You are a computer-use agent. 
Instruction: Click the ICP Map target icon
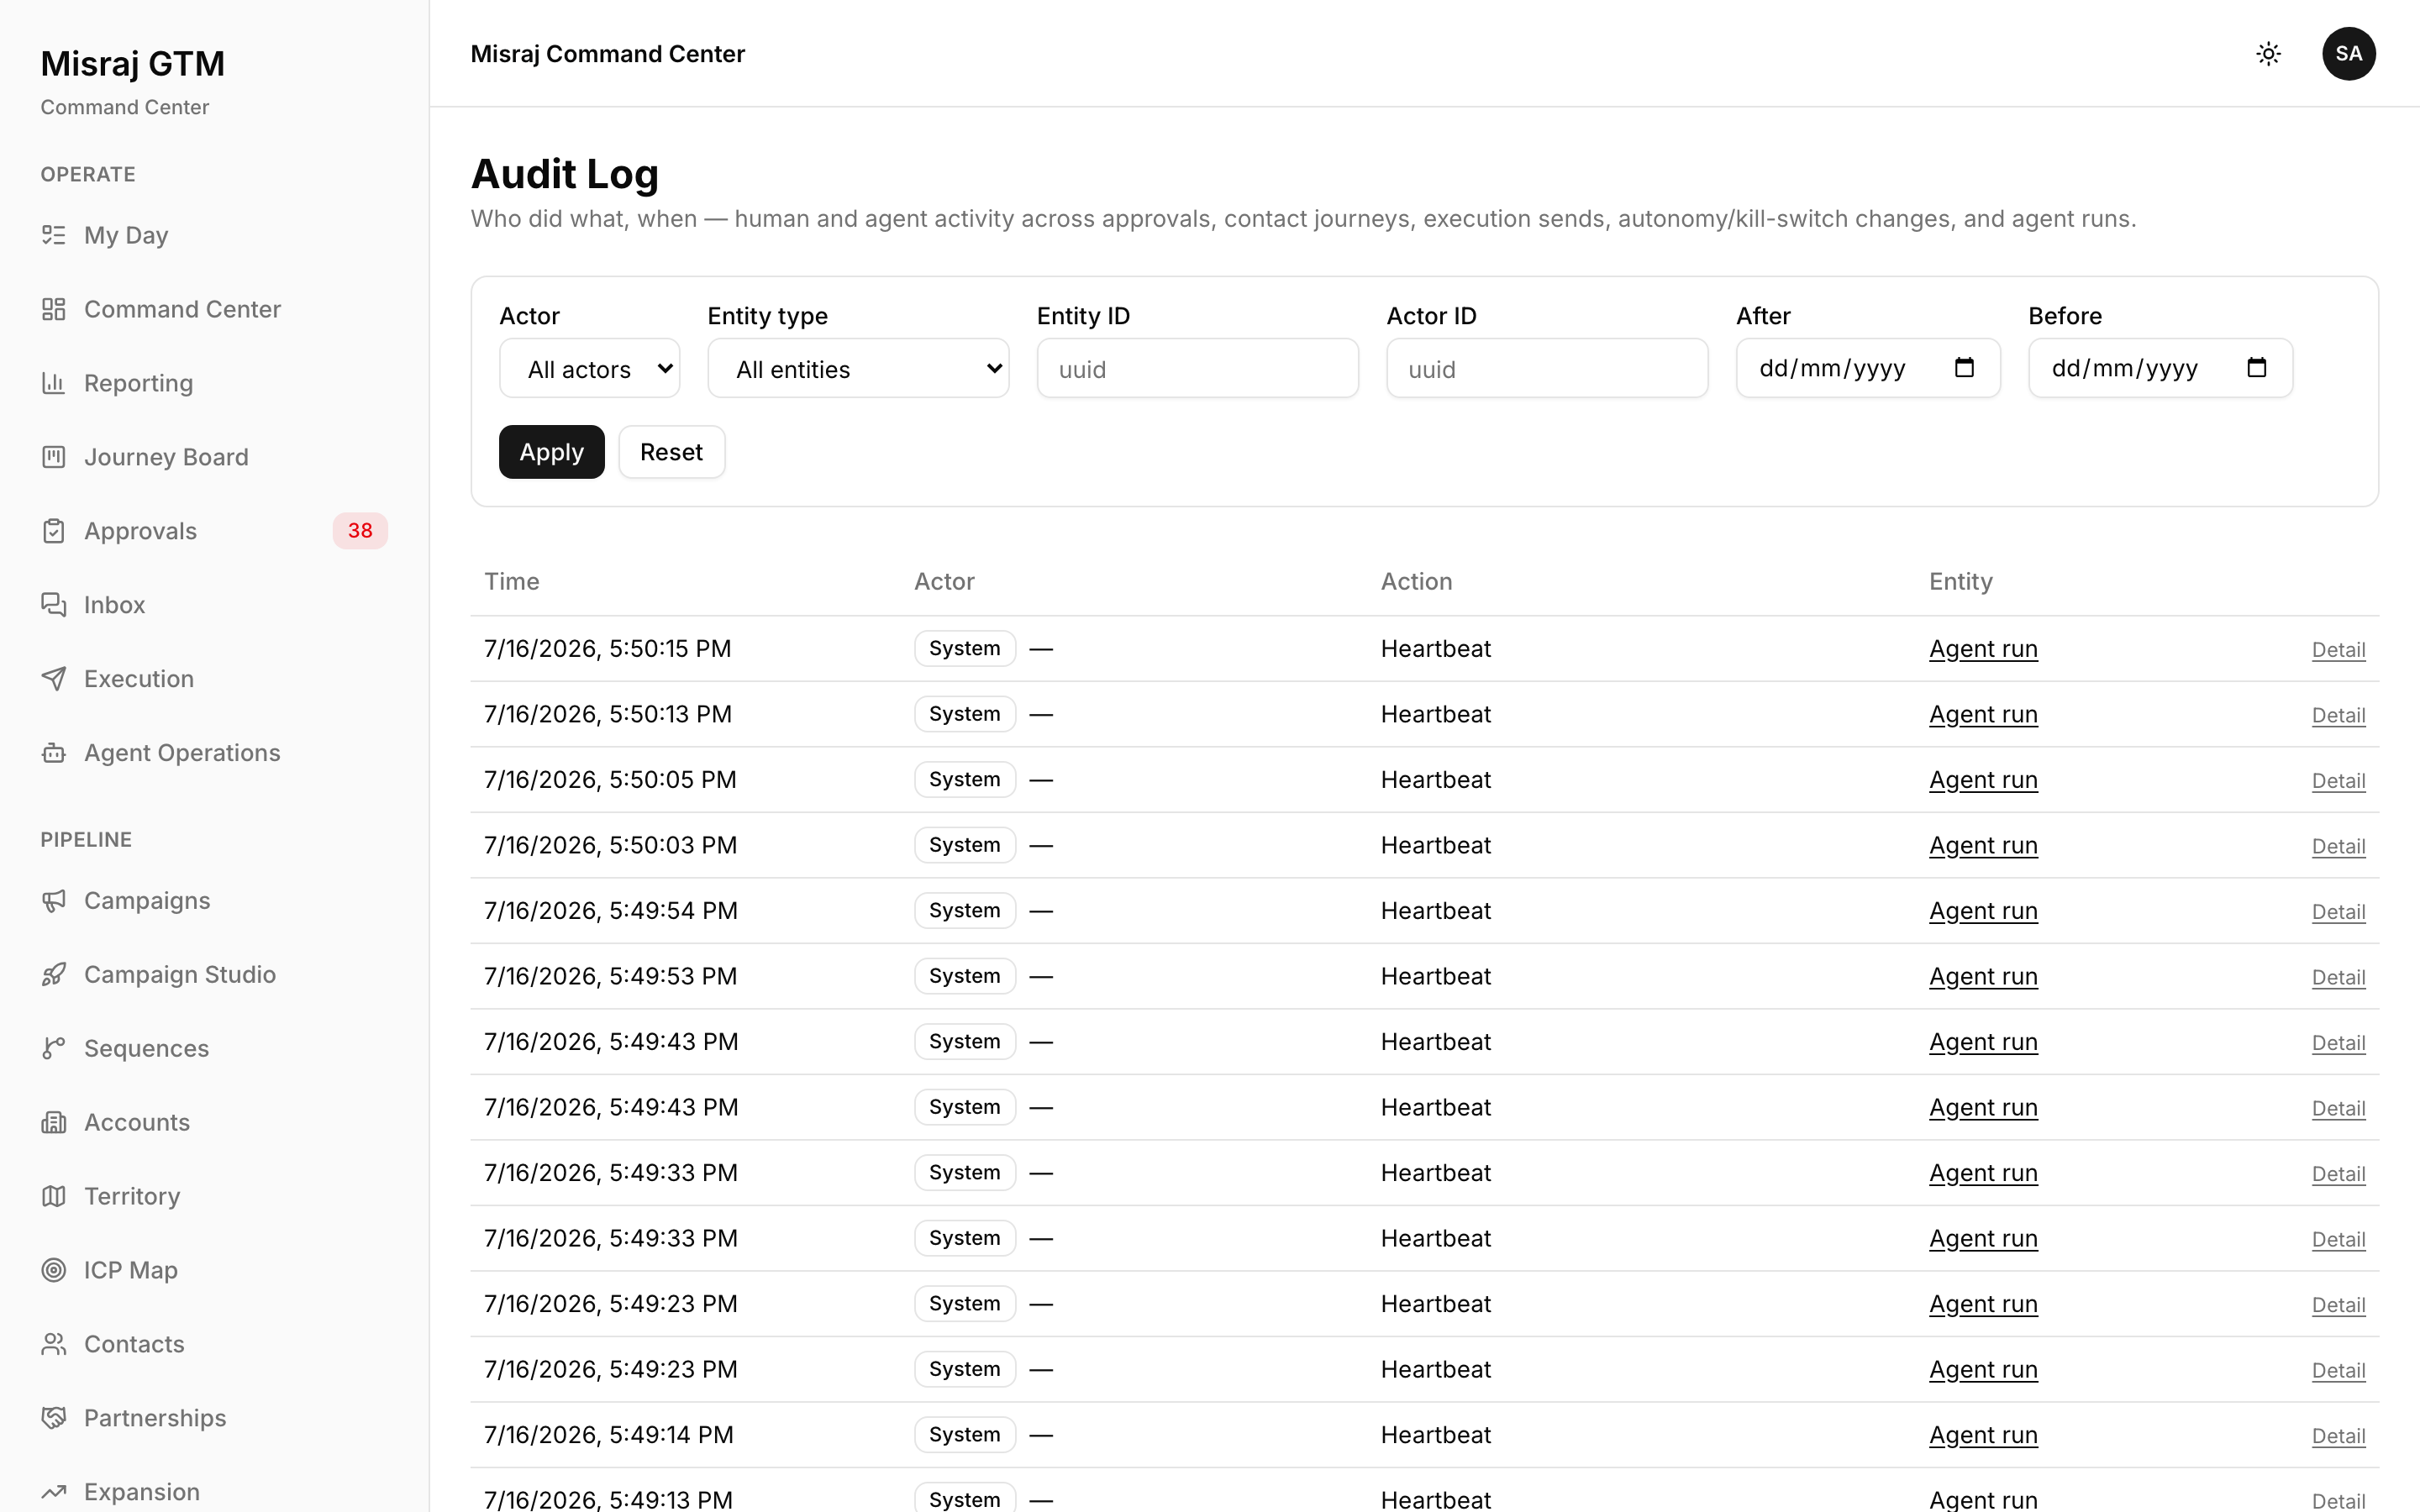click(54, 1270)
